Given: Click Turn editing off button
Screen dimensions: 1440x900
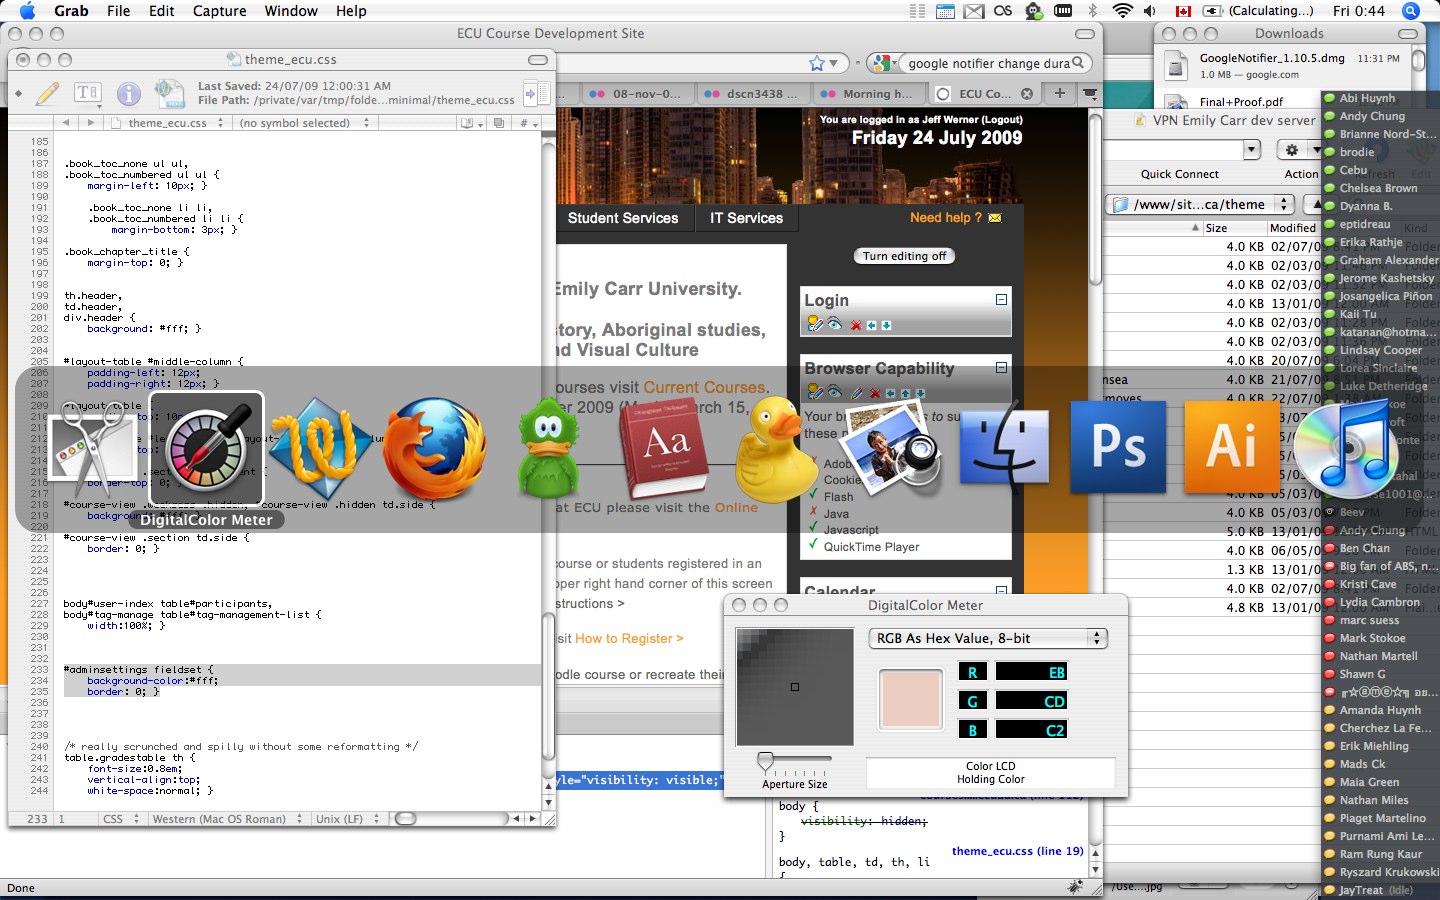Looking at the screenshot, I should pos(904,256).
